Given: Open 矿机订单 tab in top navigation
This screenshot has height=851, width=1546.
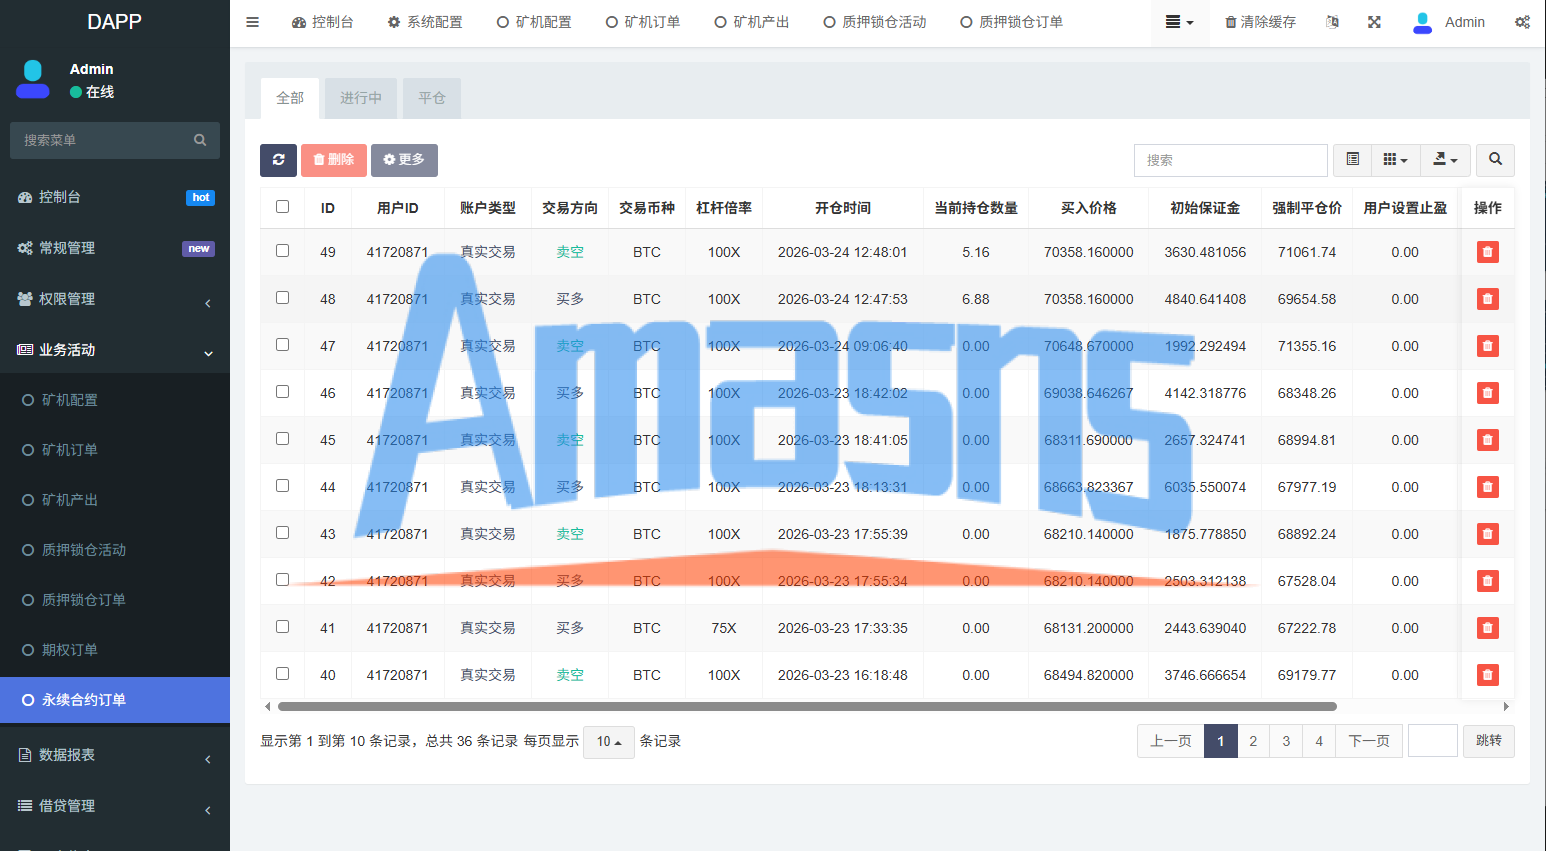Looking at the screenshot, I should point(643,22).
